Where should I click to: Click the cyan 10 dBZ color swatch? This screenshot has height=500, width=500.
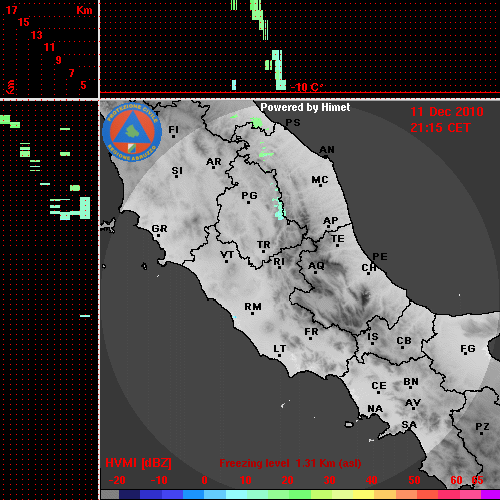click(x=237, y=495)
